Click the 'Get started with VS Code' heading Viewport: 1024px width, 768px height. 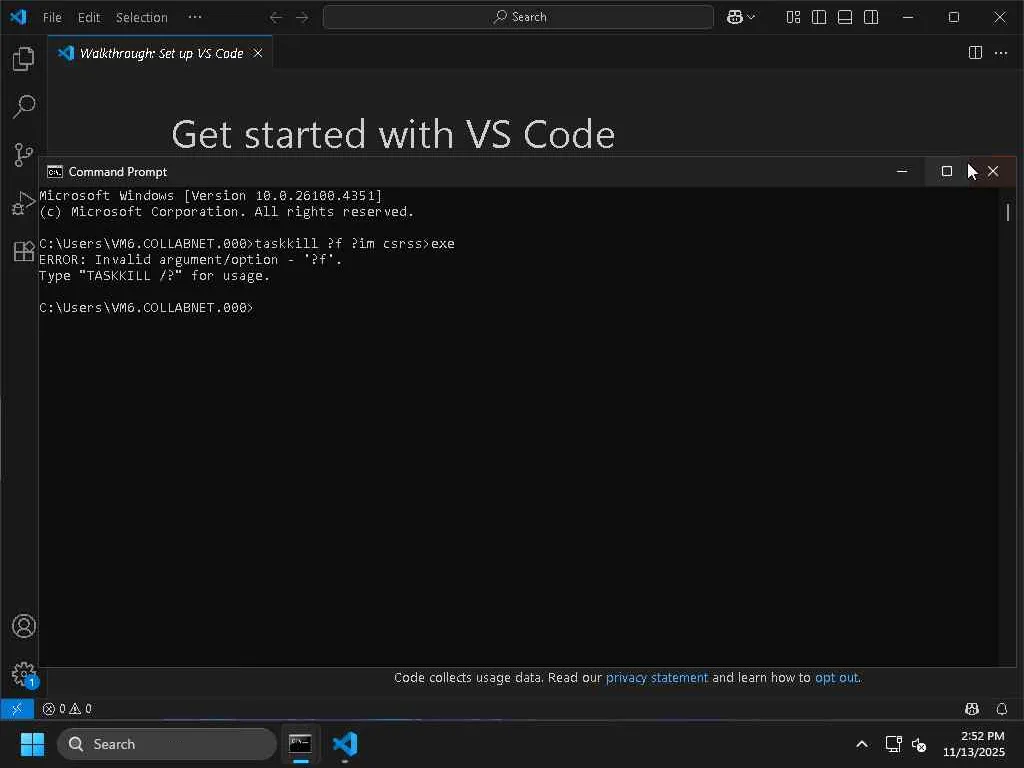393,135
